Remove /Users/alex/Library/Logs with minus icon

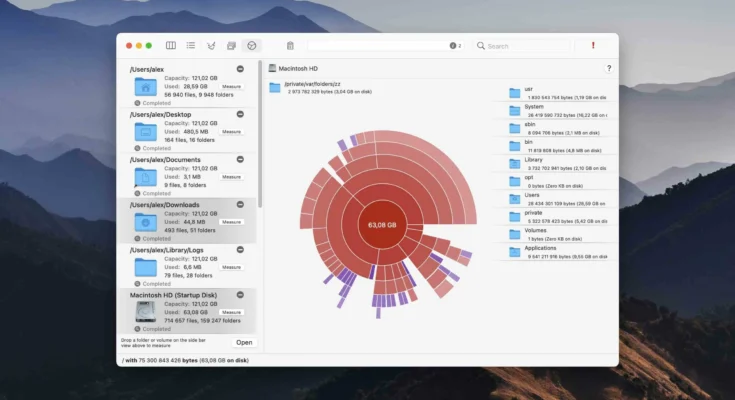tap(240, 249)
